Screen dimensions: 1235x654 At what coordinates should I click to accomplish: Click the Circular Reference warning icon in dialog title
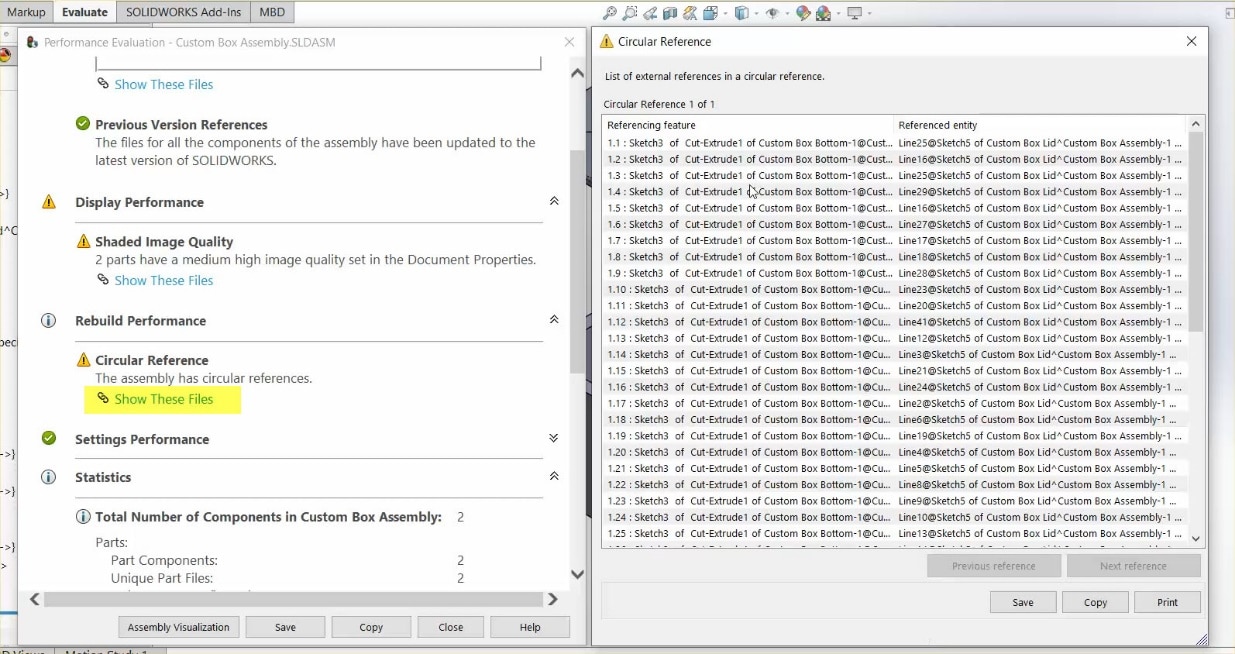click(606, 42)
